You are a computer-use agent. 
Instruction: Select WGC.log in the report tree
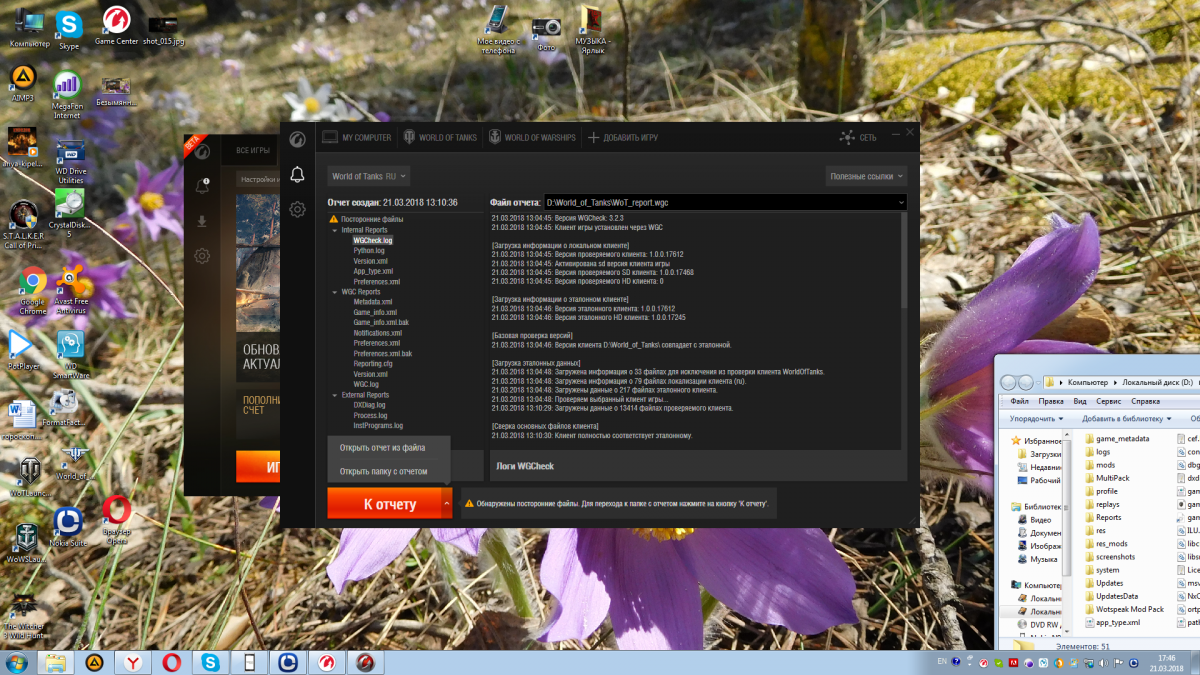click(x=366, y=384)
